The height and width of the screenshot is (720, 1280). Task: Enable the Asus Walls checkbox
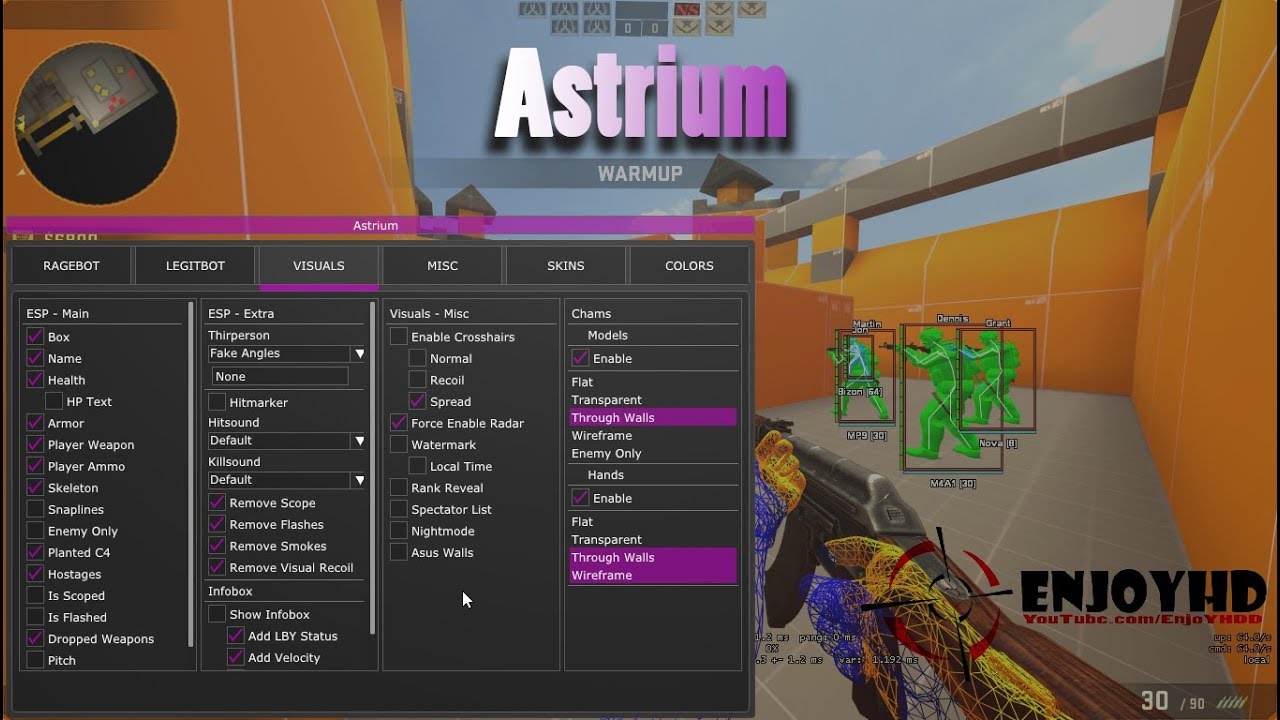click(x=399, y=552)
